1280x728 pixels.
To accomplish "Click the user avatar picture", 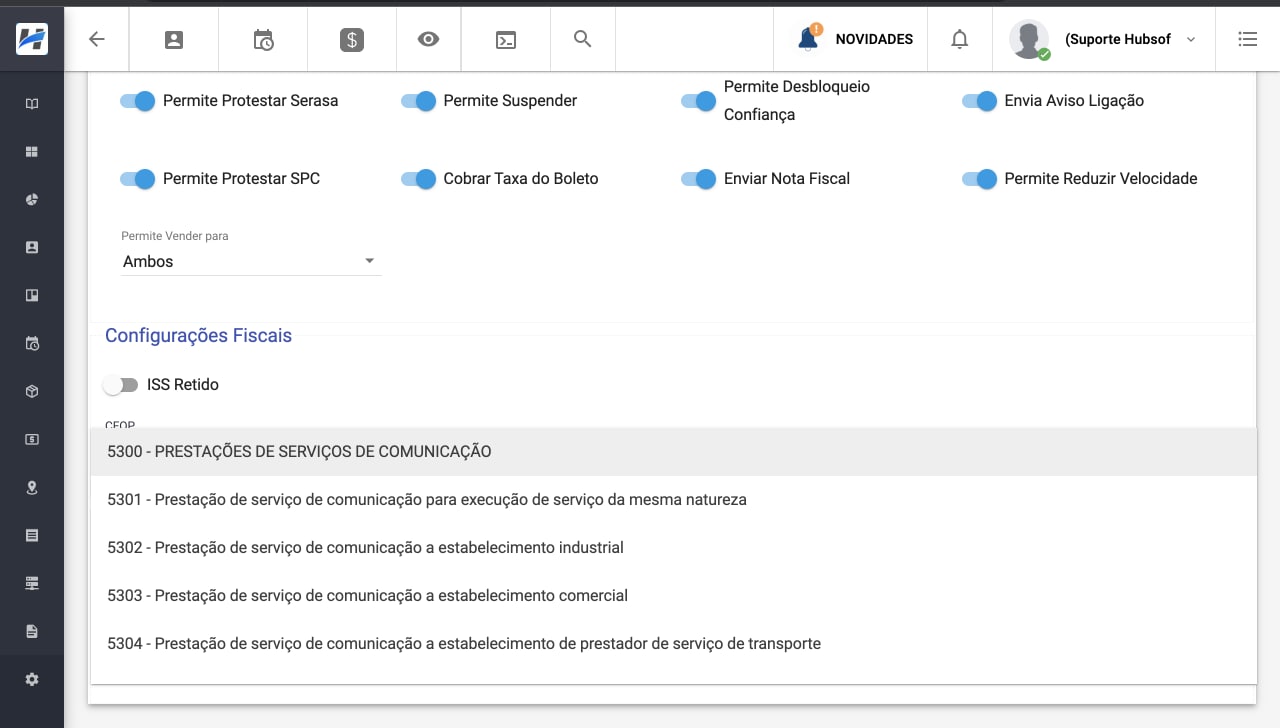I will [x=1029, y=39].
